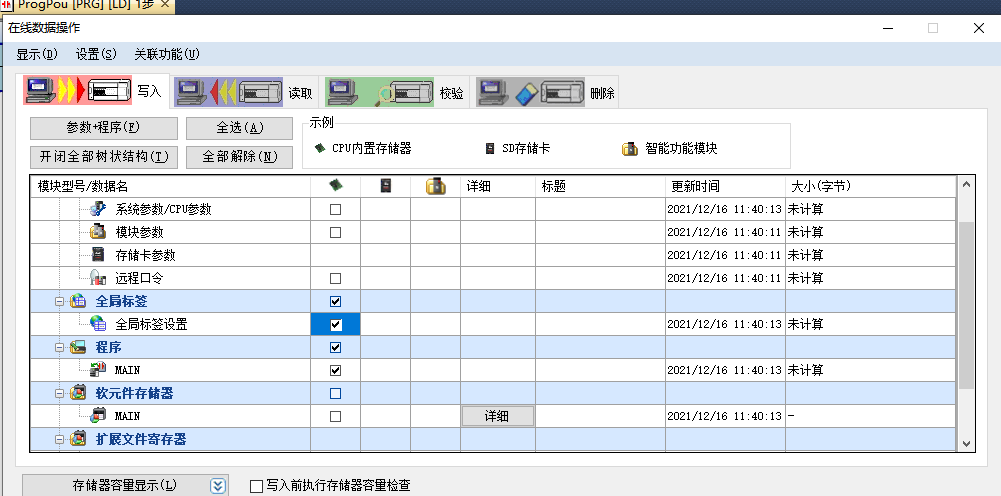Click the 更新时间 column header
The image size is (1001, 496).
[725, 186]
